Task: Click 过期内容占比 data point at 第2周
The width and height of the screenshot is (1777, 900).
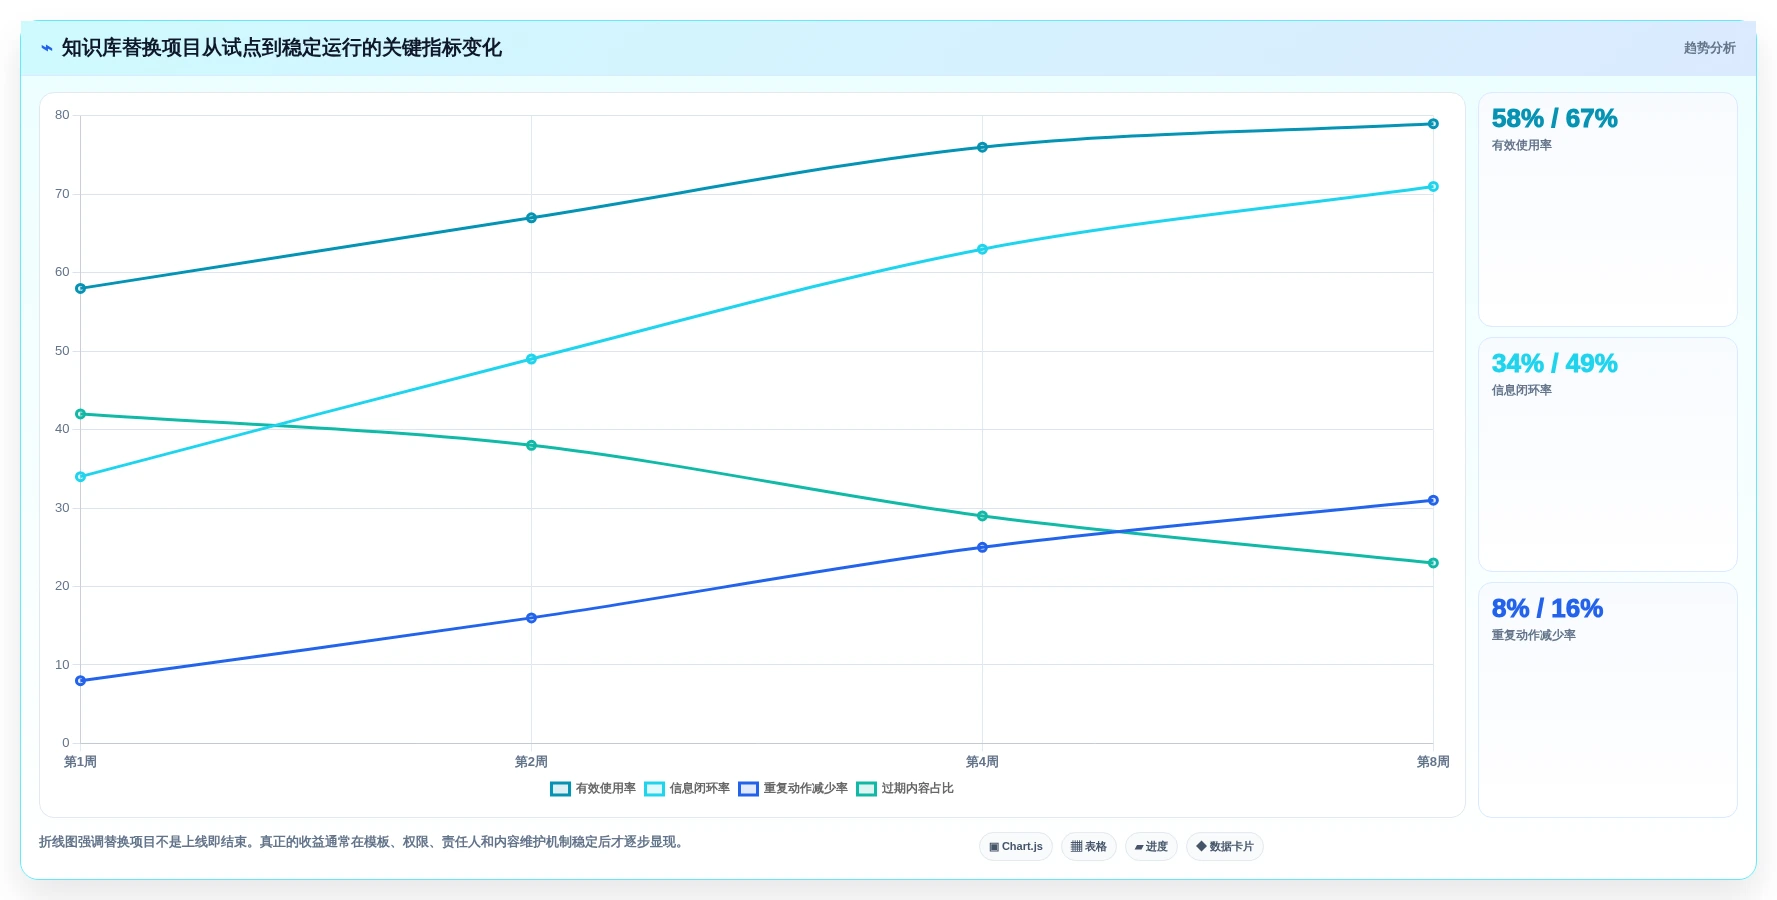Action: (531, 445)
